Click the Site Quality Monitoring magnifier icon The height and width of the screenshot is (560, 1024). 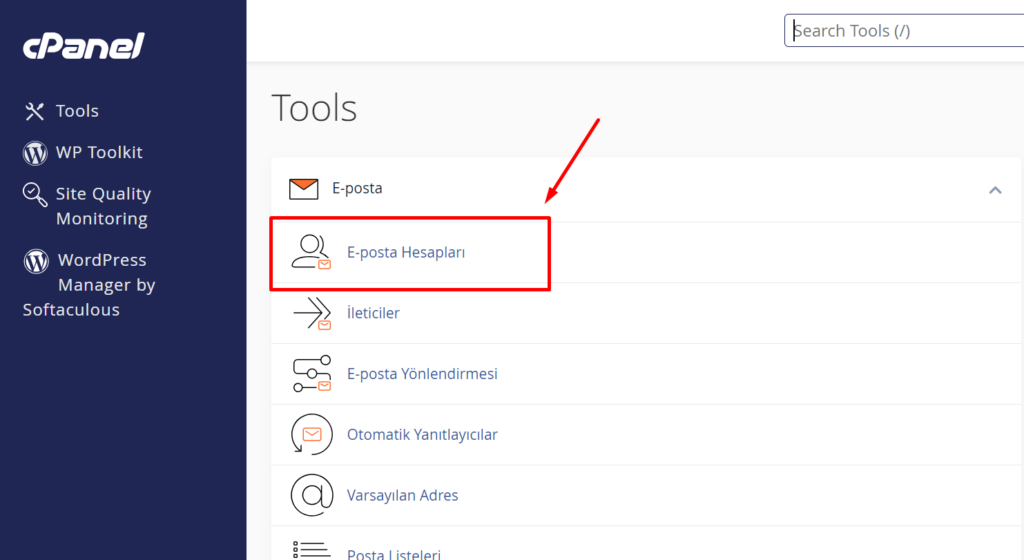coord(35,194)
